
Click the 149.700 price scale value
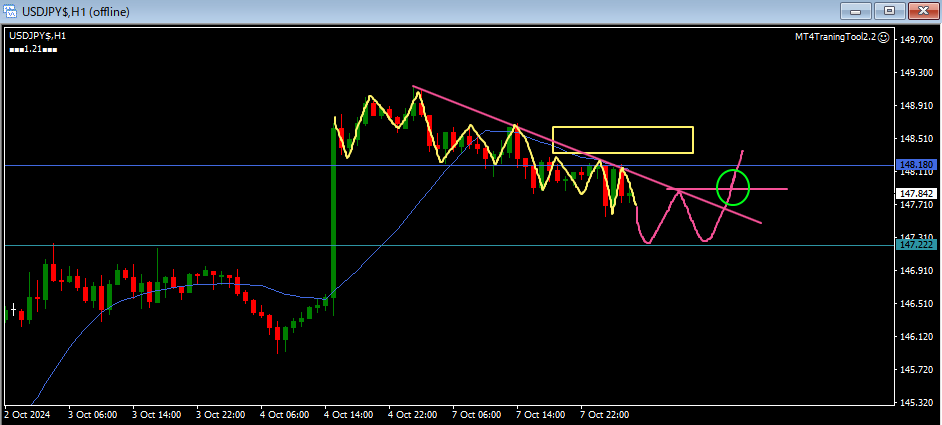click(x=916, y=40)
